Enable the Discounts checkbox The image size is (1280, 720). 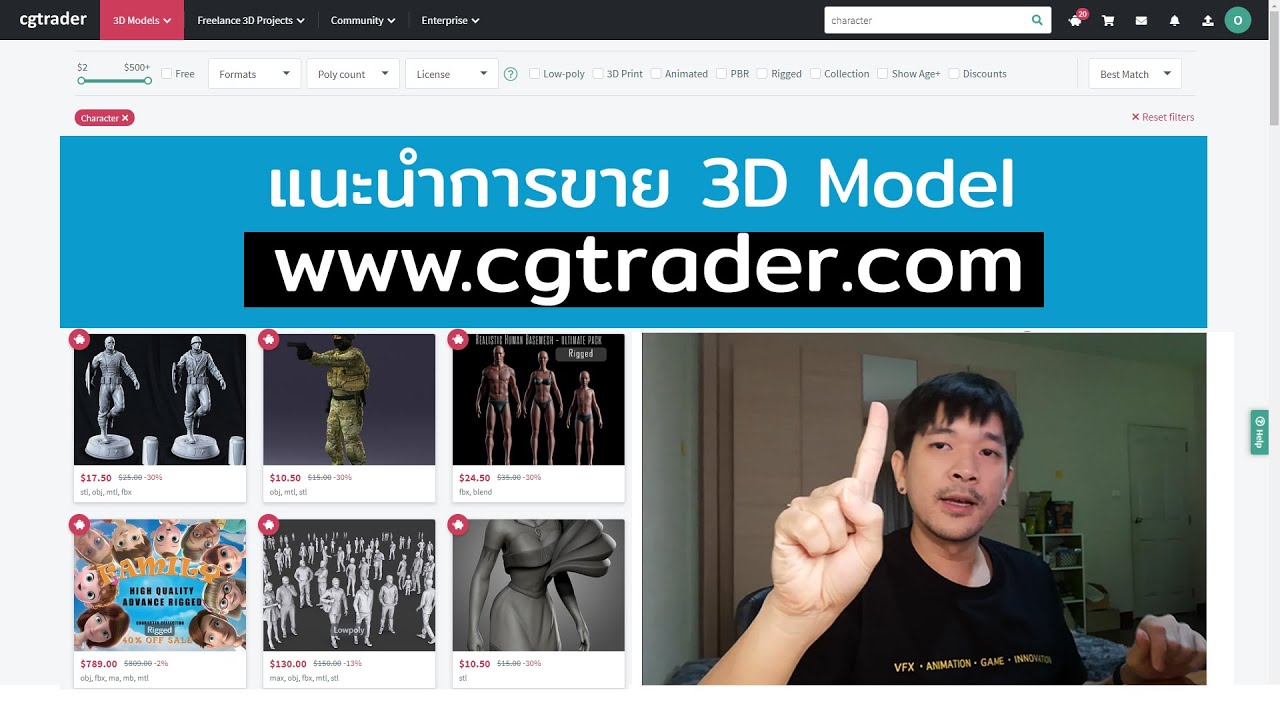(954, 74)
